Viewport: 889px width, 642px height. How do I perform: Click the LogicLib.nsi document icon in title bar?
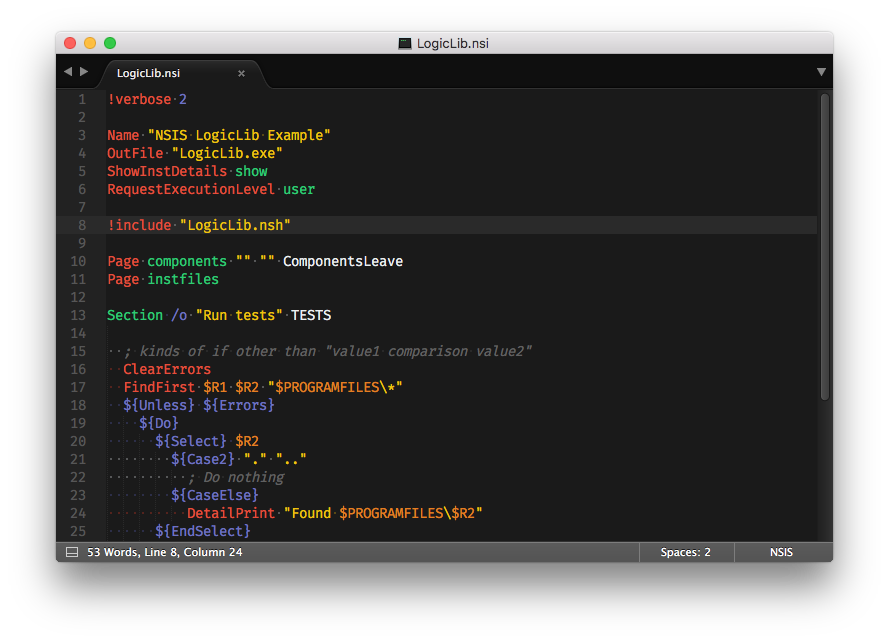tap(405, 44)
